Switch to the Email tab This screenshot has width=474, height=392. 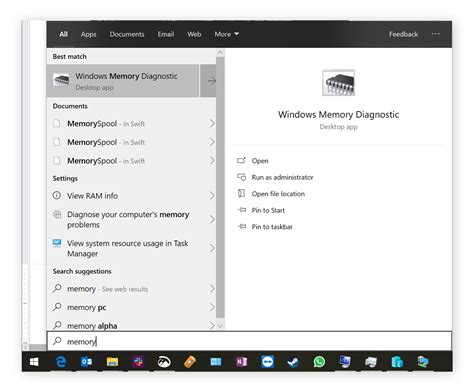pos(166,34)
